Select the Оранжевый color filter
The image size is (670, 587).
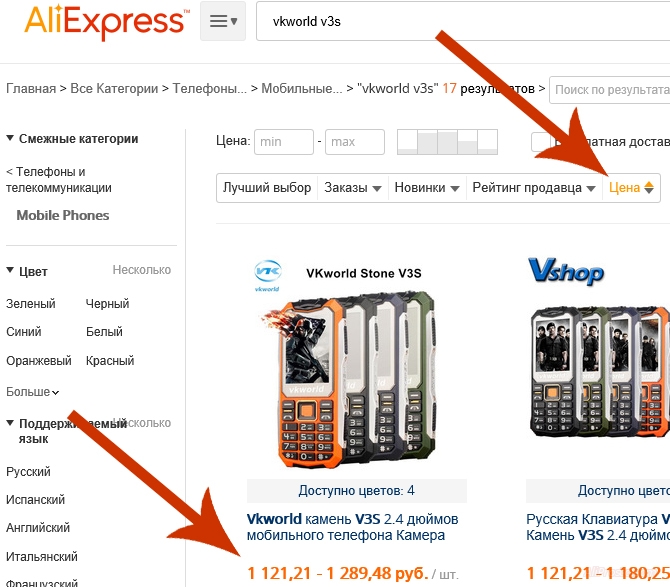(39, 361)
